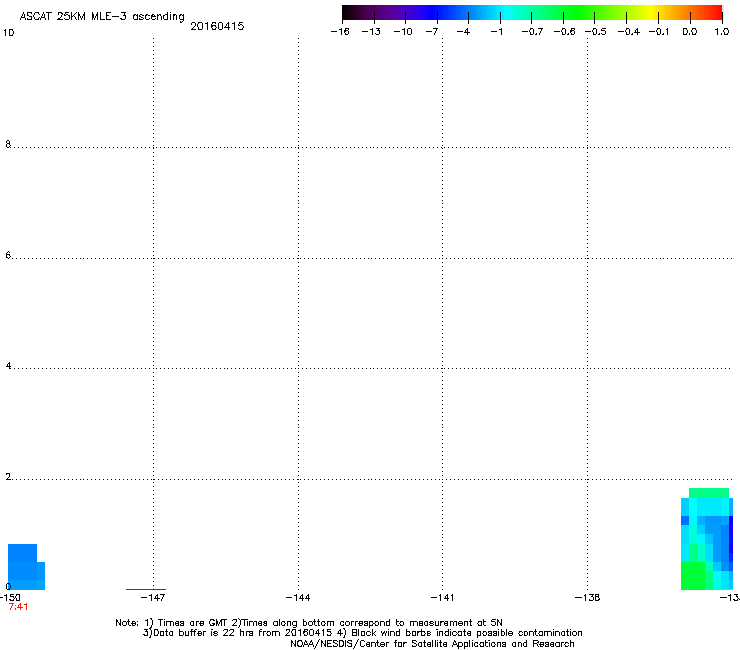Click the longitude -141 axis label
740x650 pixels.
coord(442,598)
